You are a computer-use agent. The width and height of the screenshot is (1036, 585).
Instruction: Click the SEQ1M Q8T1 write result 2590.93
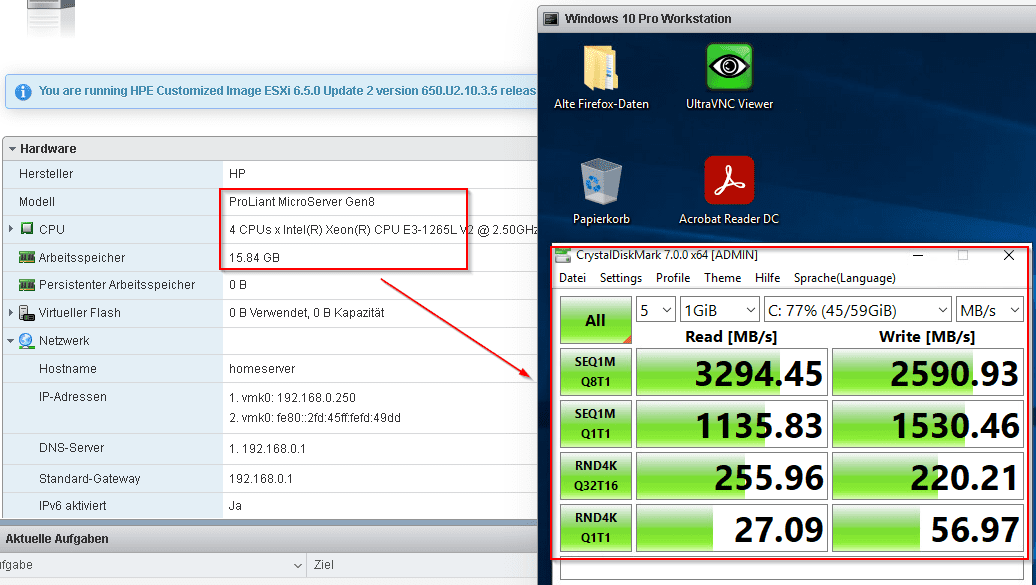[x=928, y=372]
